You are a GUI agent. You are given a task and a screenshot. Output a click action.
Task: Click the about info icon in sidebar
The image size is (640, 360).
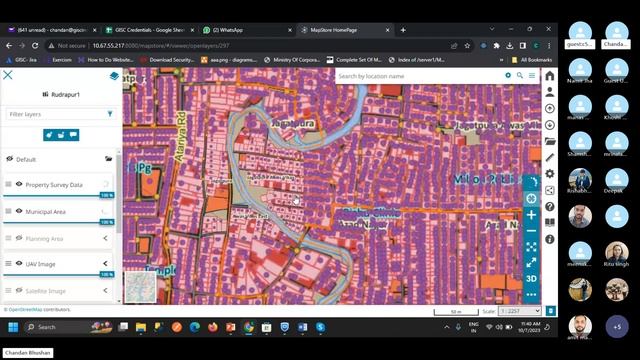point(550,239)
